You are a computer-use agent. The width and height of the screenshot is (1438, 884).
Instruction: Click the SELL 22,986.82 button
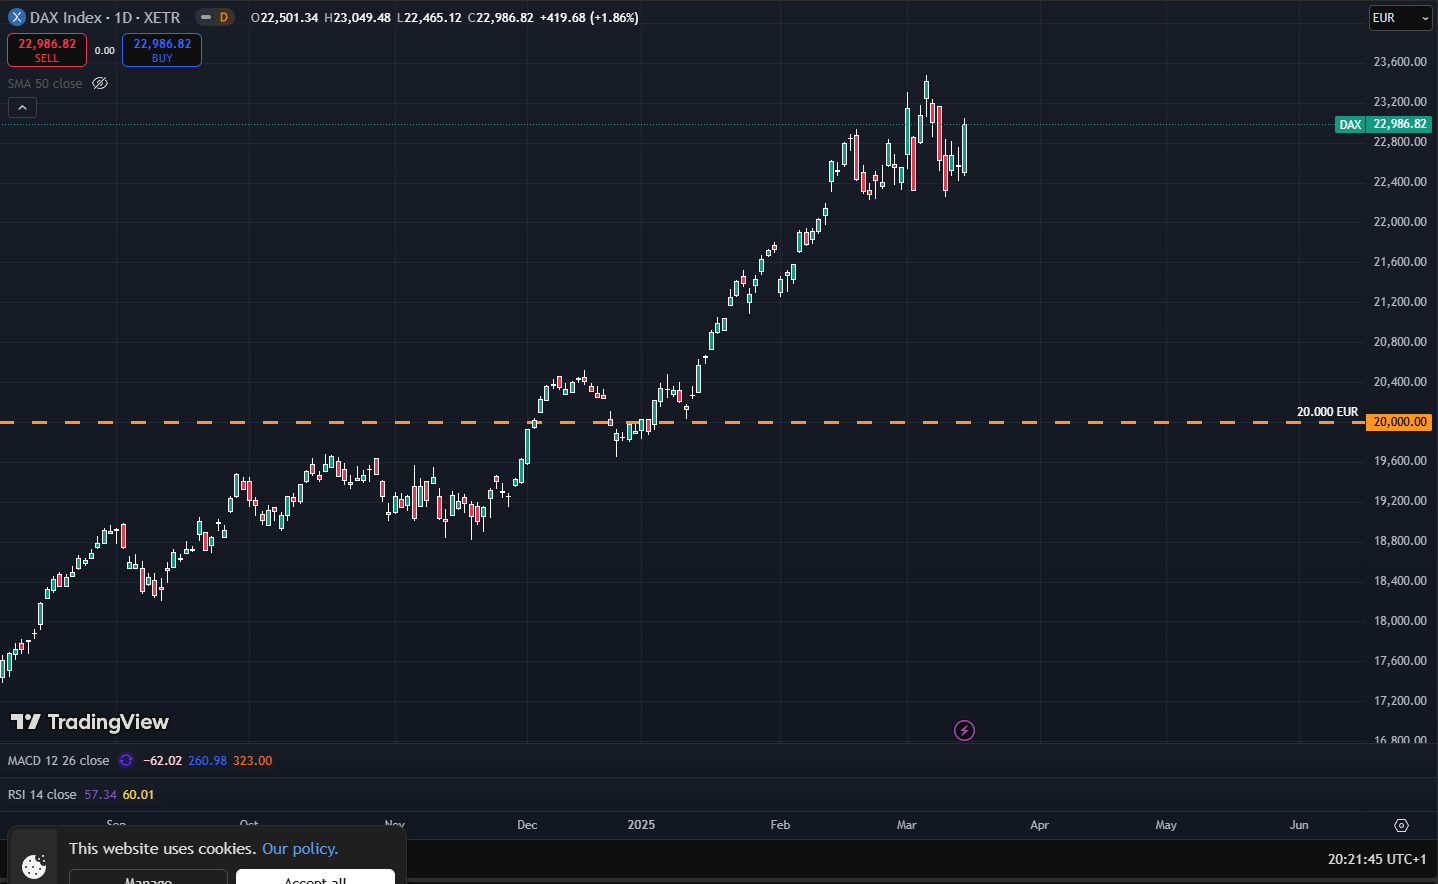point(47,50)
